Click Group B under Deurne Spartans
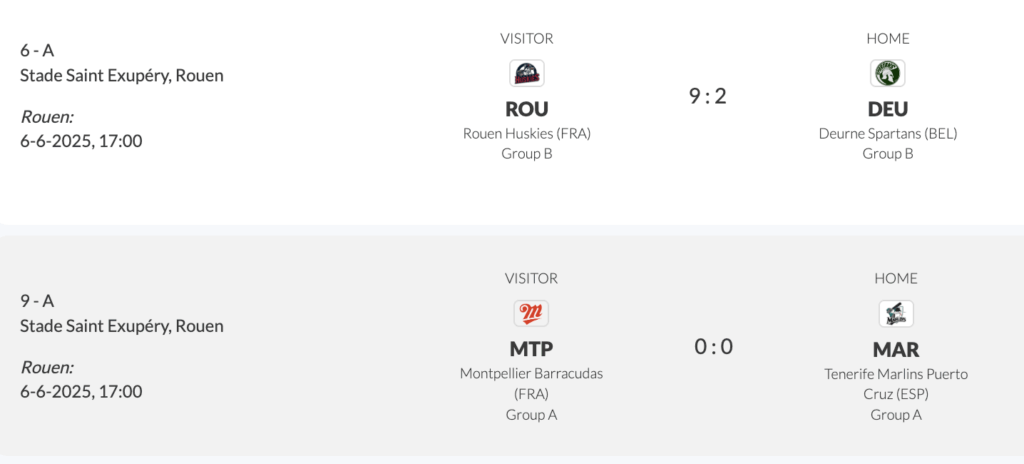This screenshot has height=464, width=1024. pos(887,154)
